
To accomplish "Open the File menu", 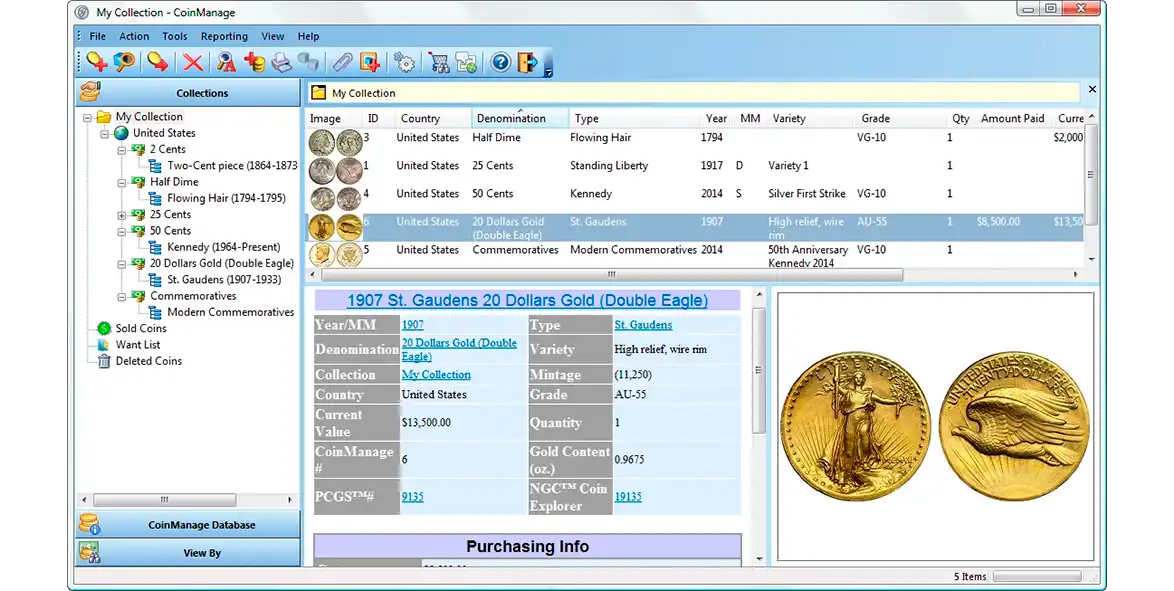I will click(97, 36).
